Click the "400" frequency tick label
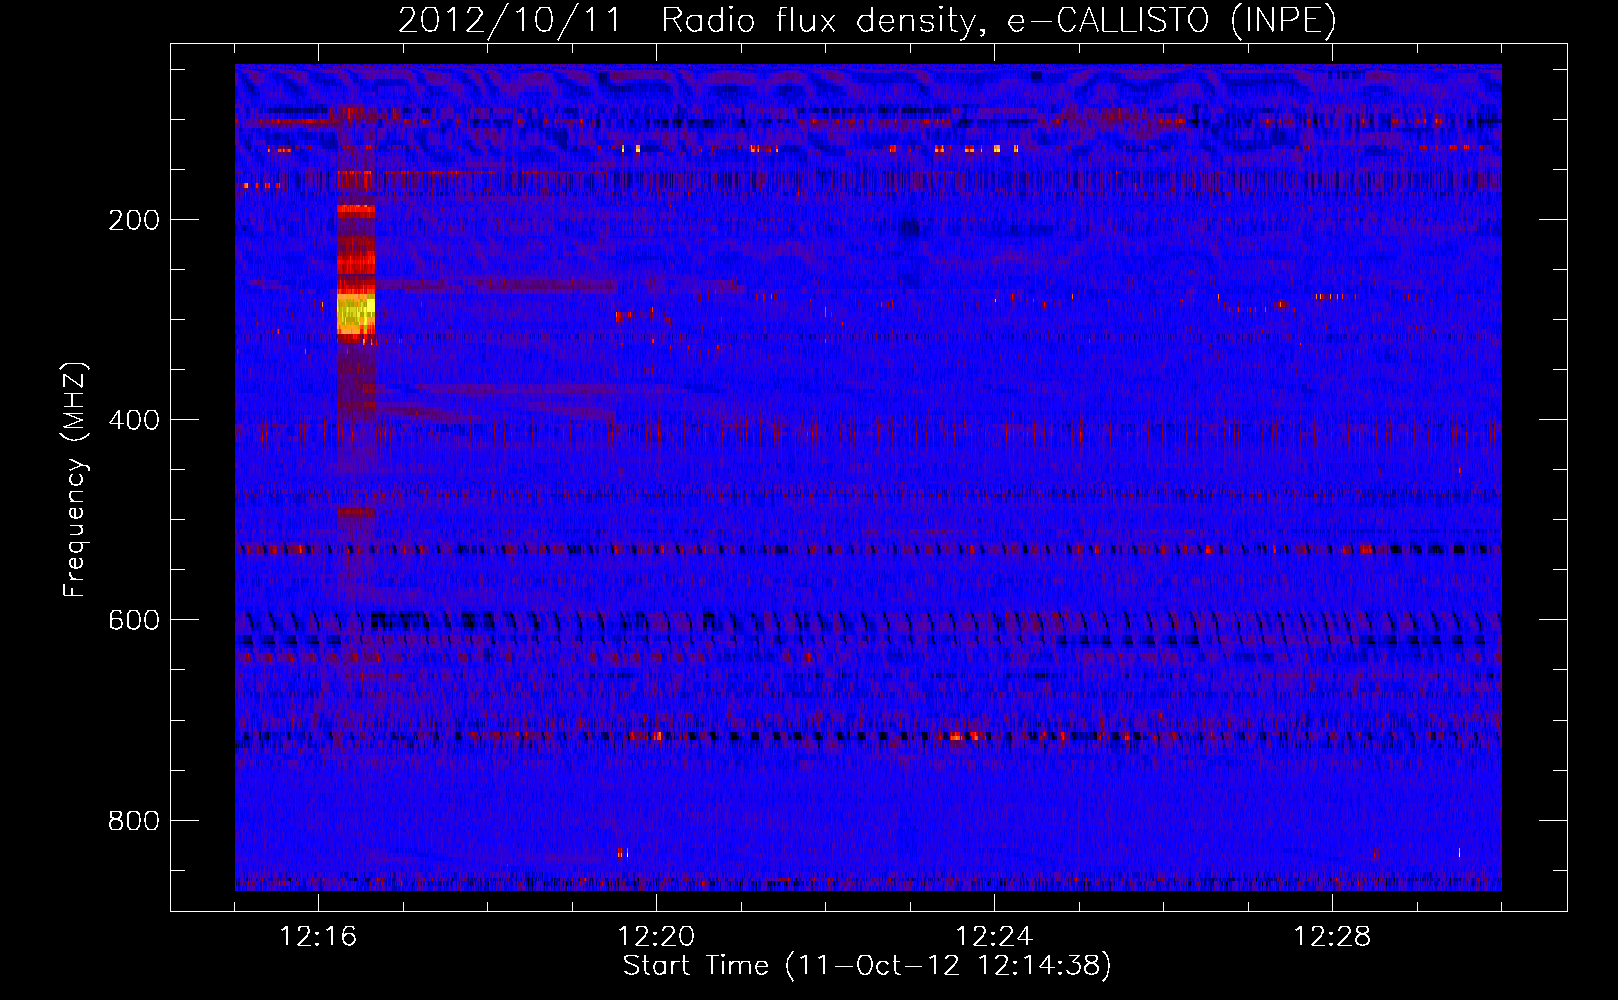 (x=134, y=420)
